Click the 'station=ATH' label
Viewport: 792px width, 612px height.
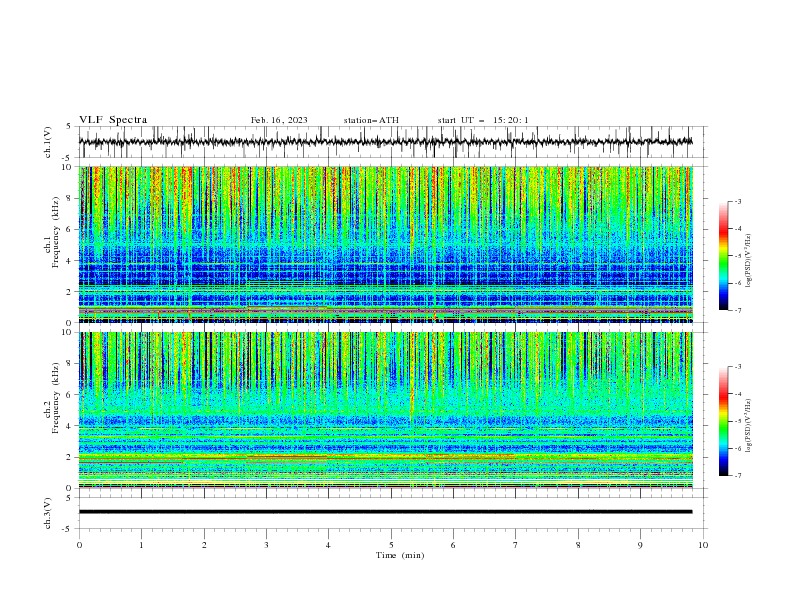click(x=371, y=120)
